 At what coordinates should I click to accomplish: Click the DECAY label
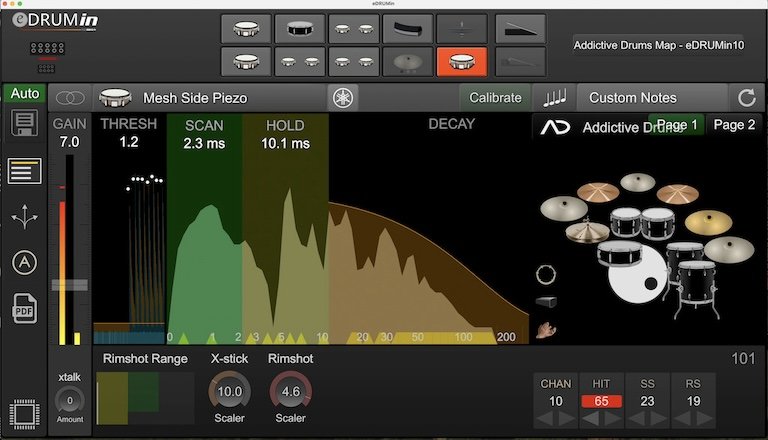pyautogui.click(x=452, y=124)
